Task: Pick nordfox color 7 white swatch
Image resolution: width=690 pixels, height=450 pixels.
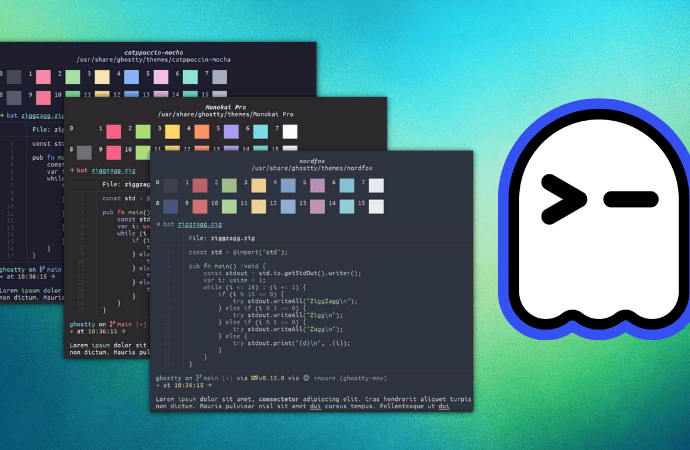Action: 376,186
